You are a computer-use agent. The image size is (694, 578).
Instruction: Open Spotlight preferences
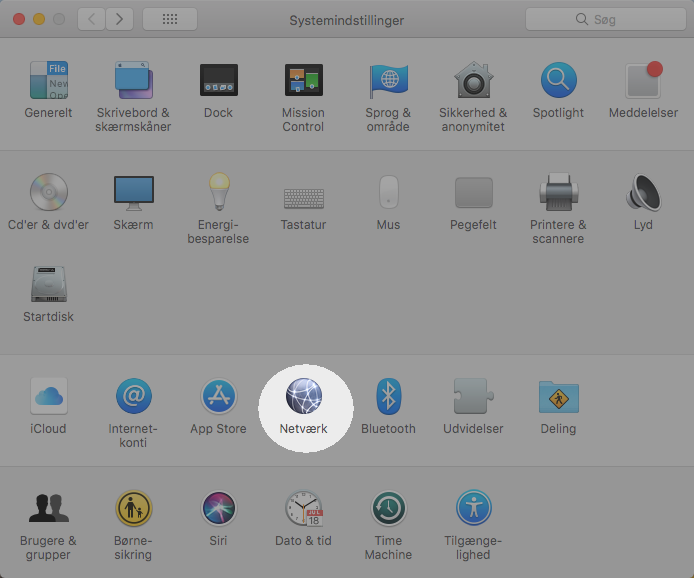point(559,80)
